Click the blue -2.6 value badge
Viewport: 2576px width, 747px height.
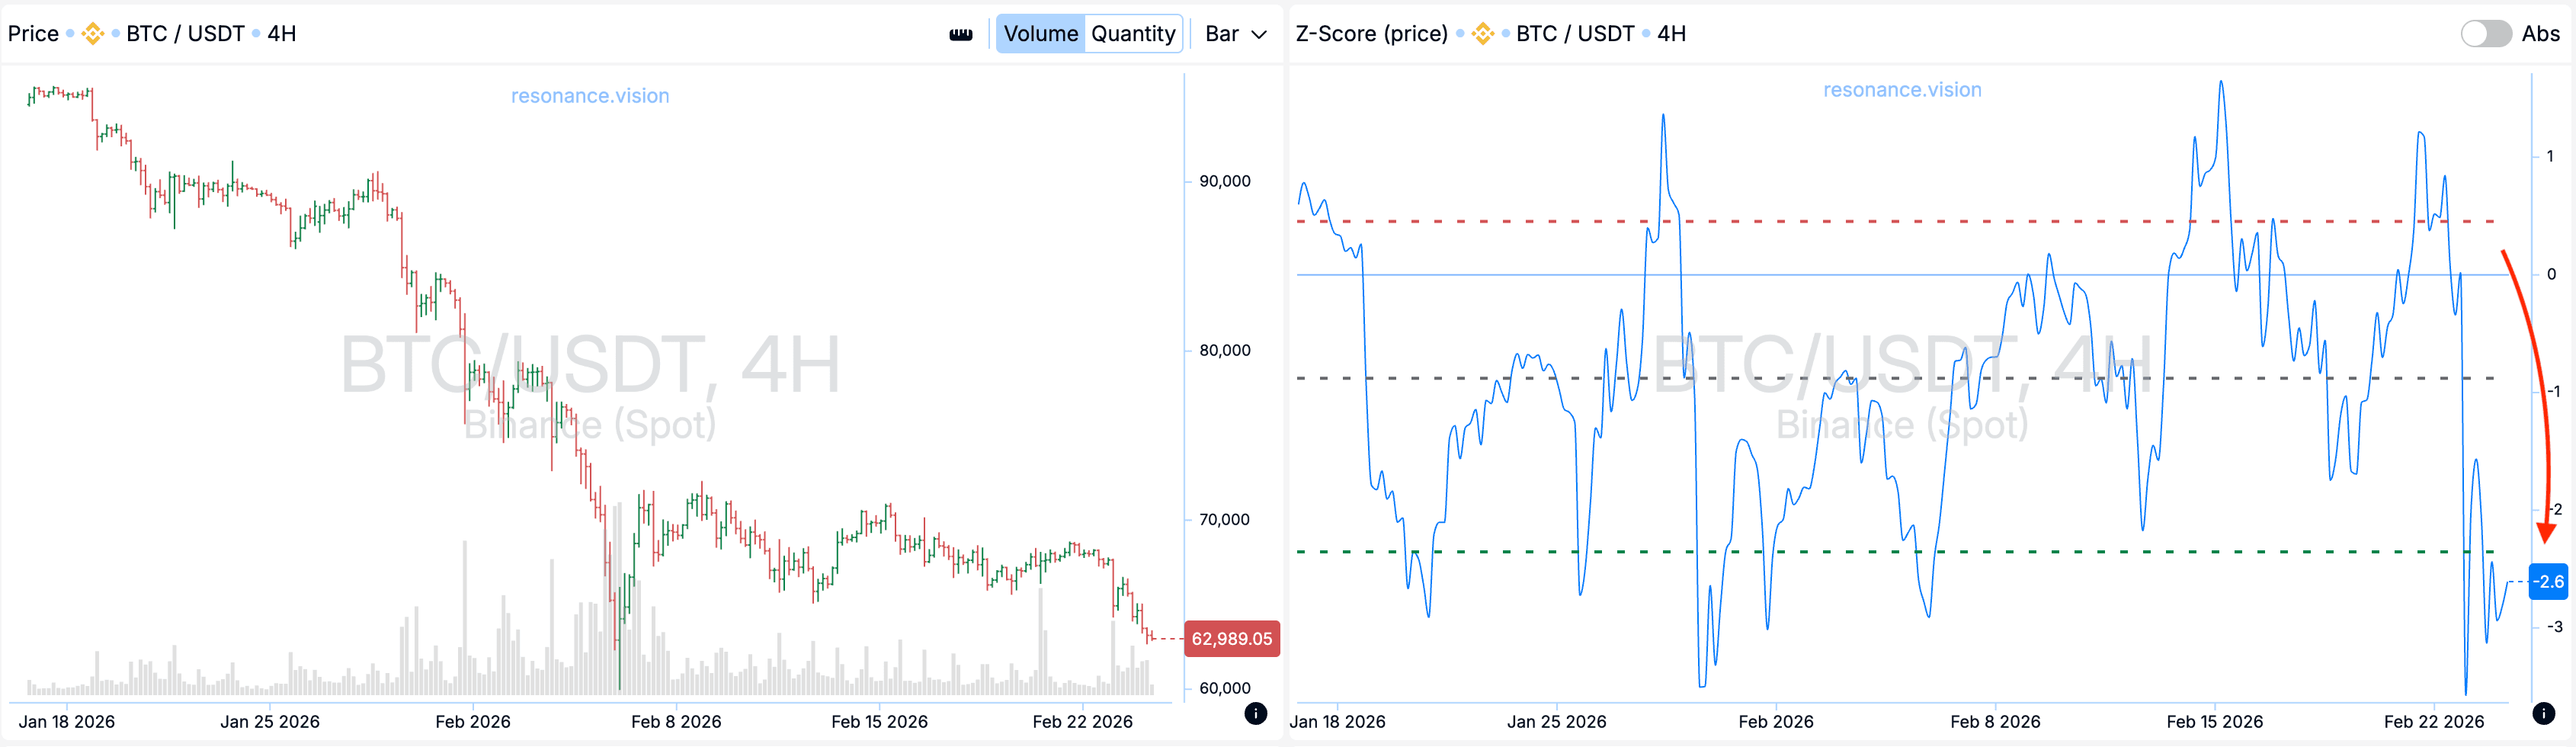click(x=2548, y=582)
